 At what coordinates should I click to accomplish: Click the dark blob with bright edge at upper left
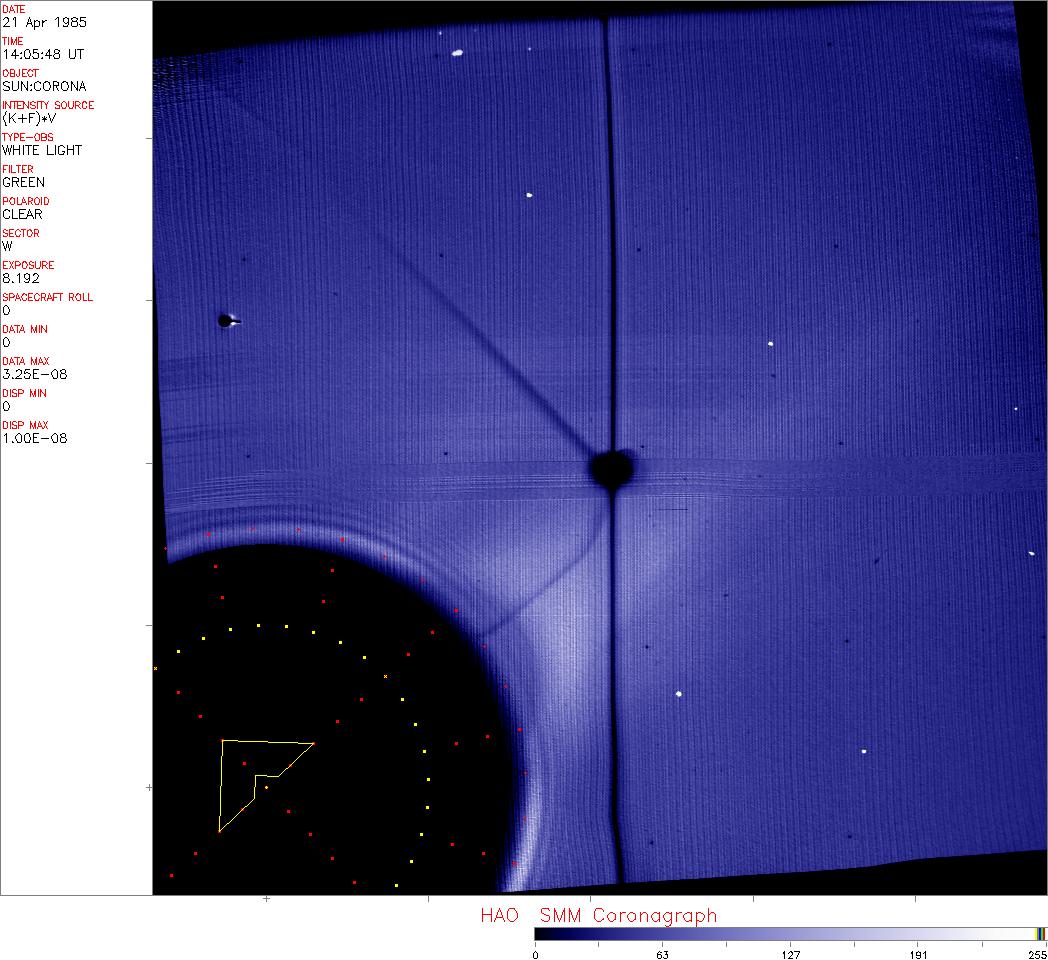pos(226,321)
